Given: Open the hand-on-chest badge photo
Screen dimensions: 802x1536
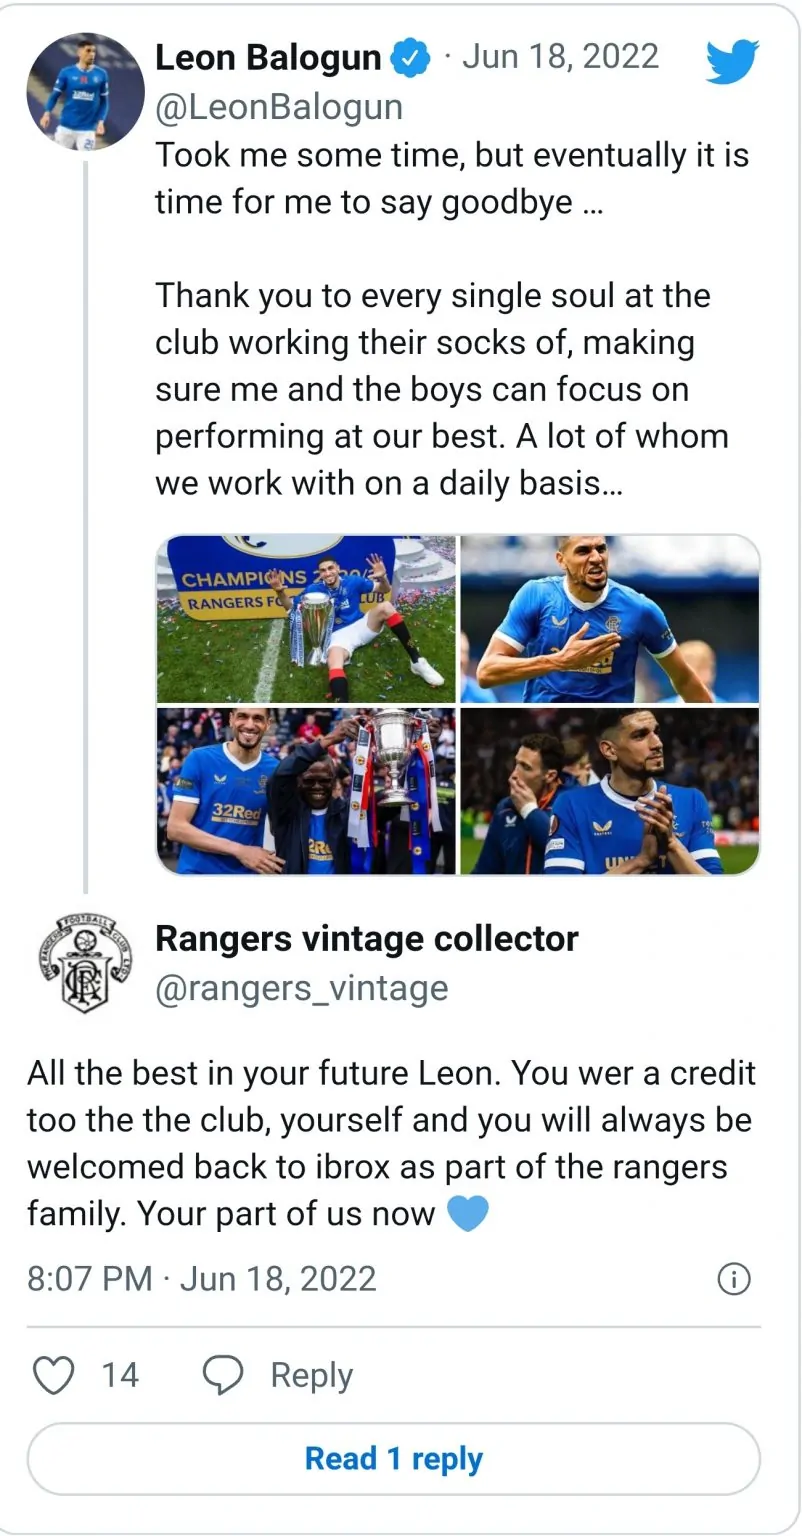Looking at the screenshot, I should (x=610, y=619).
